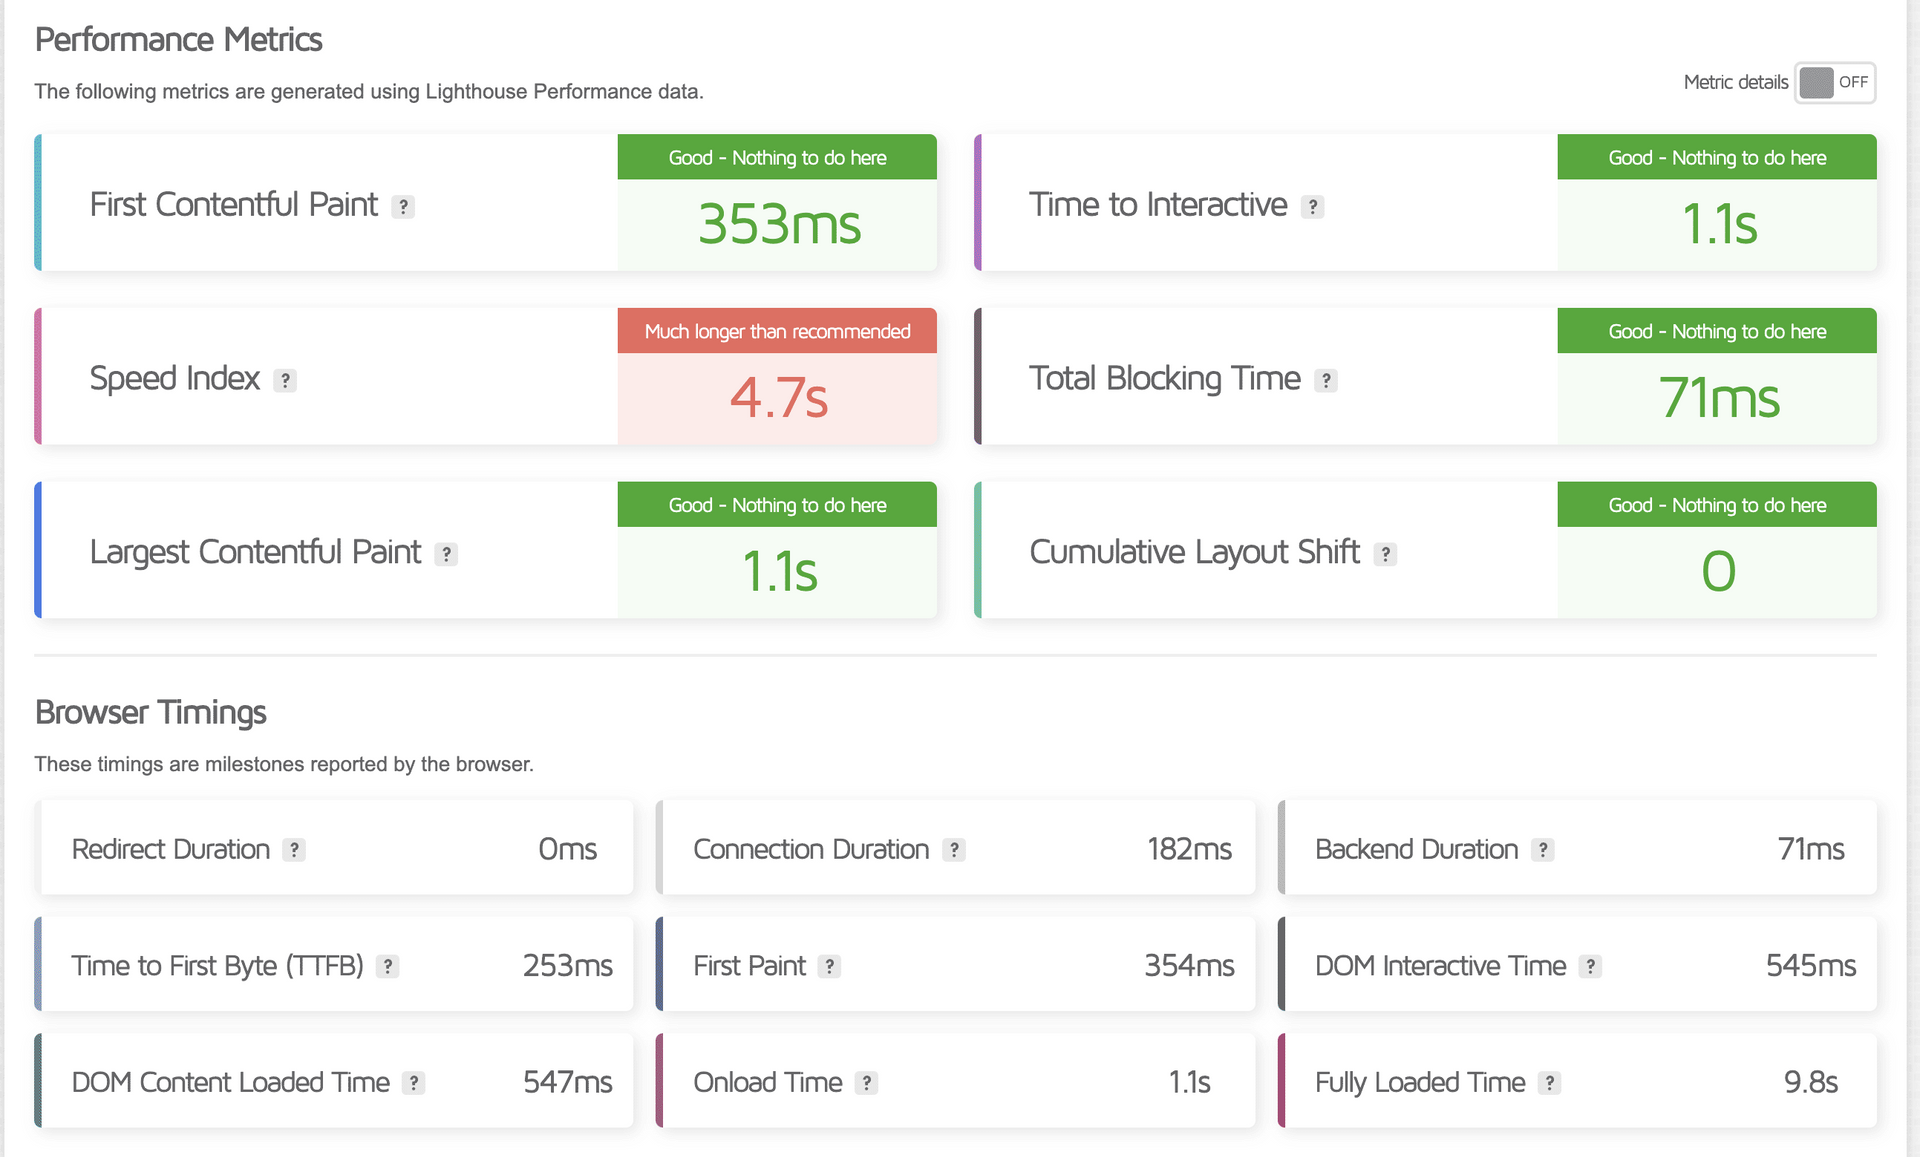The image size is (1920, 1157).
Task: Click Largest Contentful Paint question mark icon
Action: pos(446,554)
